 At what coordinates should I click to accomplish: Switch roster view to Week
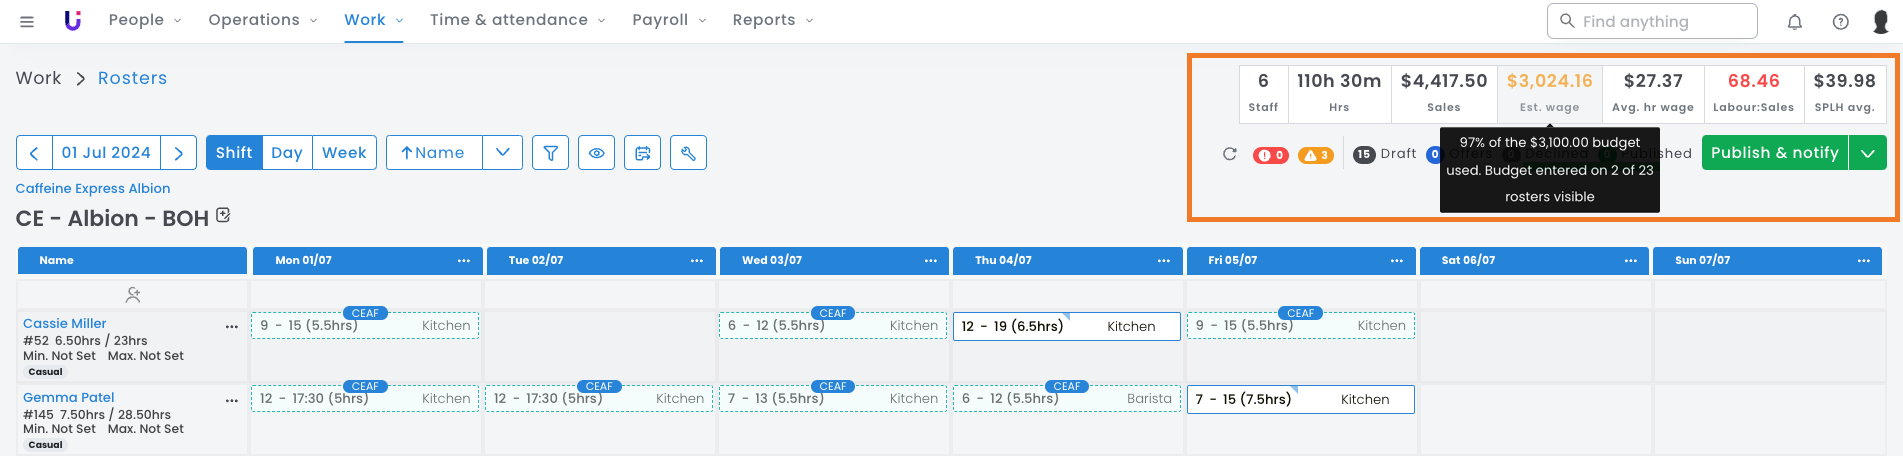tap(344, 153)
